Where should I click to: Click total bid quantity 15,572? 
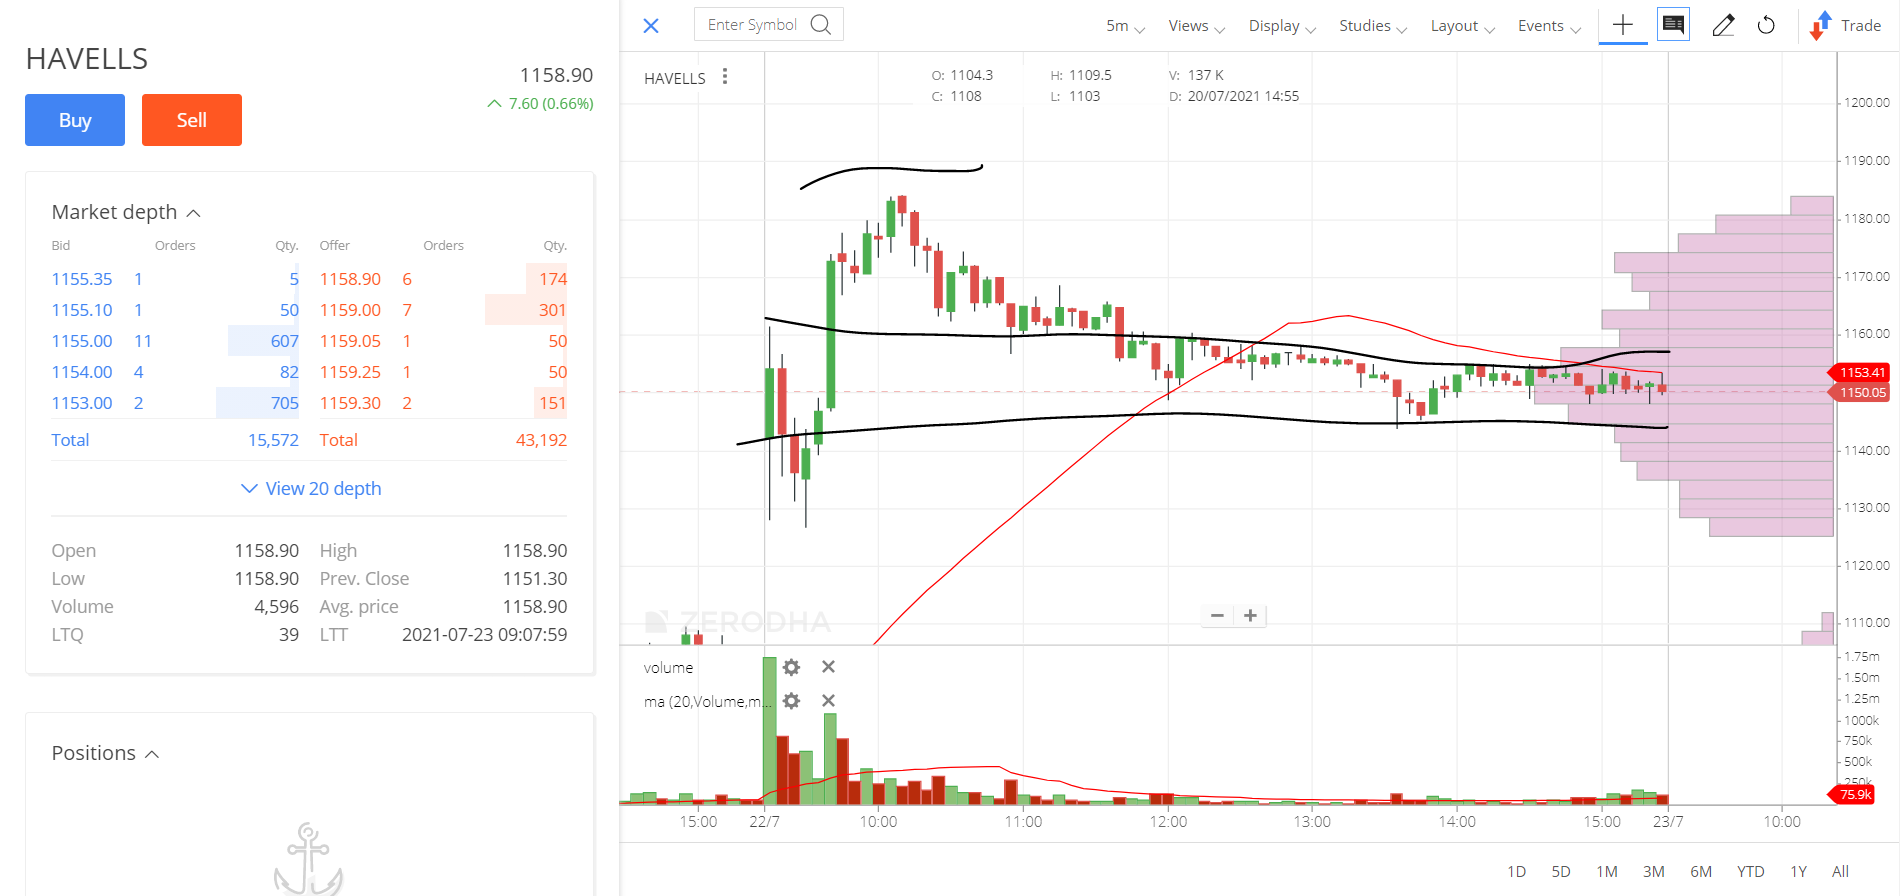point(273,440)
